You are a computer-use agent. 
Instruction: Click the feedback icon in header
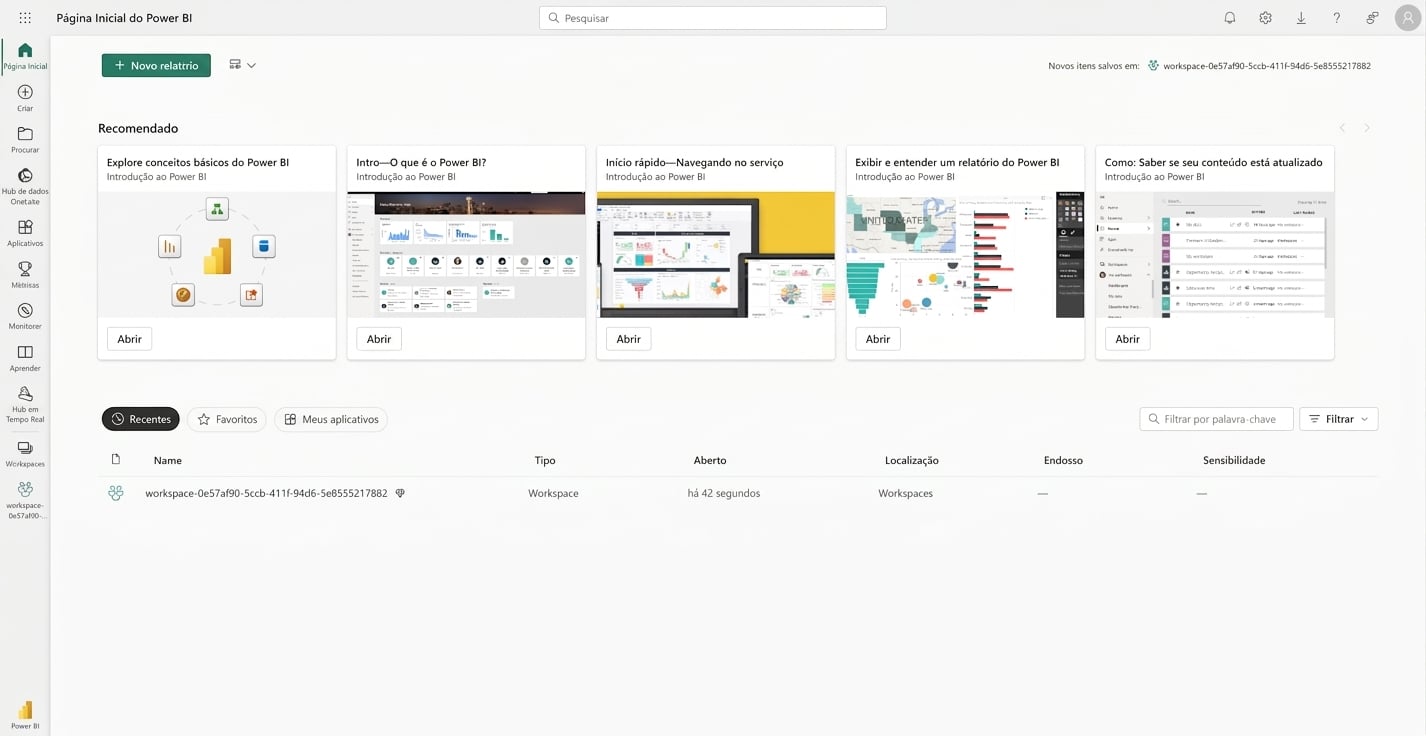[1372, 18]
